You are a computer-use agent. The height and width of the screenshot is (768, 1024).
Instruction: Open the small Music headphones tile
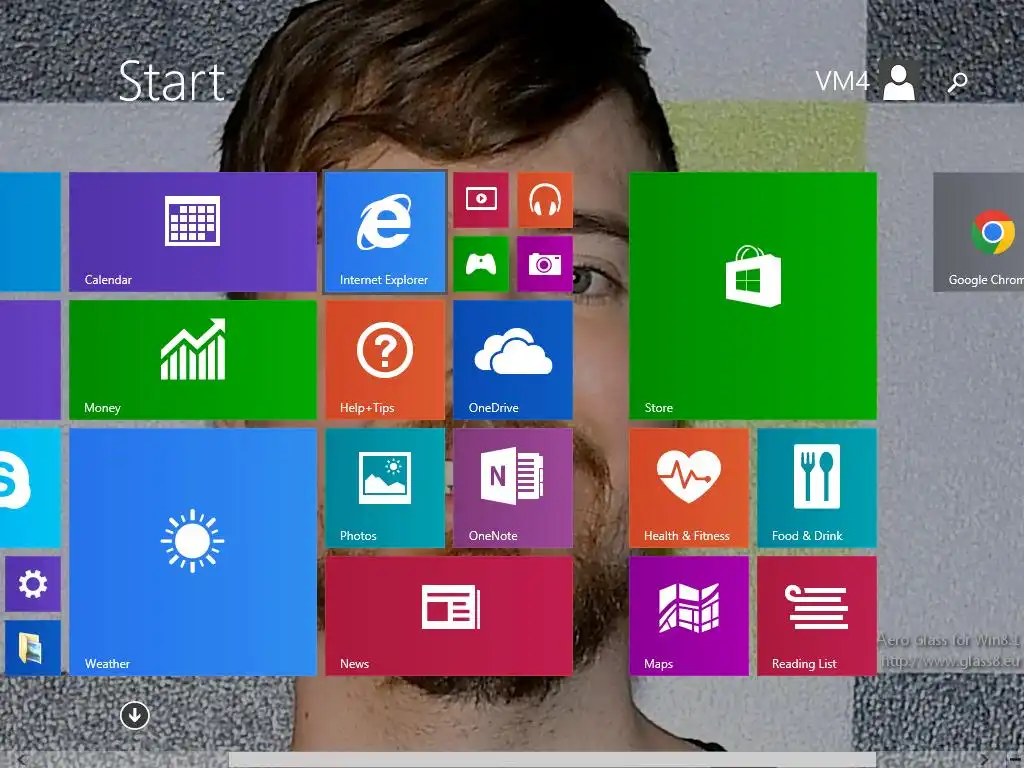(545, 200)
